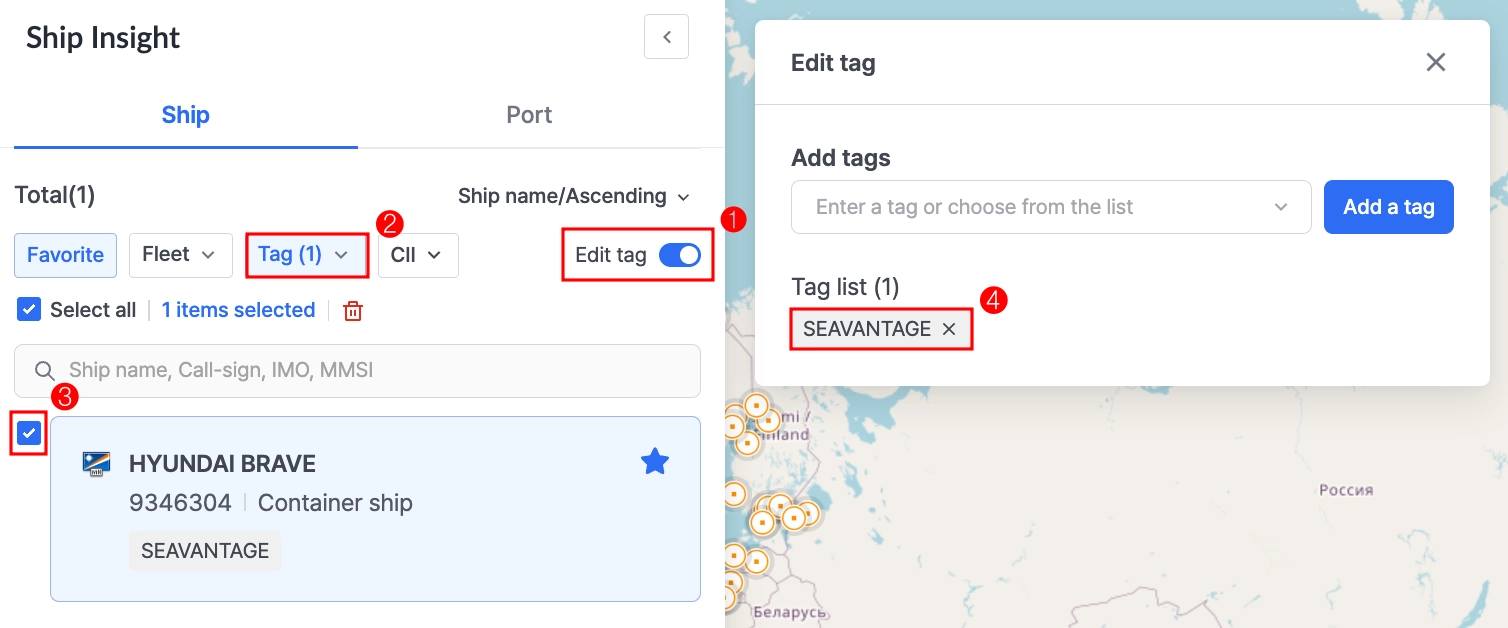Image resolution: width=1508 pixels, height=628 pixels.
Task: Click the ship name search field
Action: pos(370,371)
